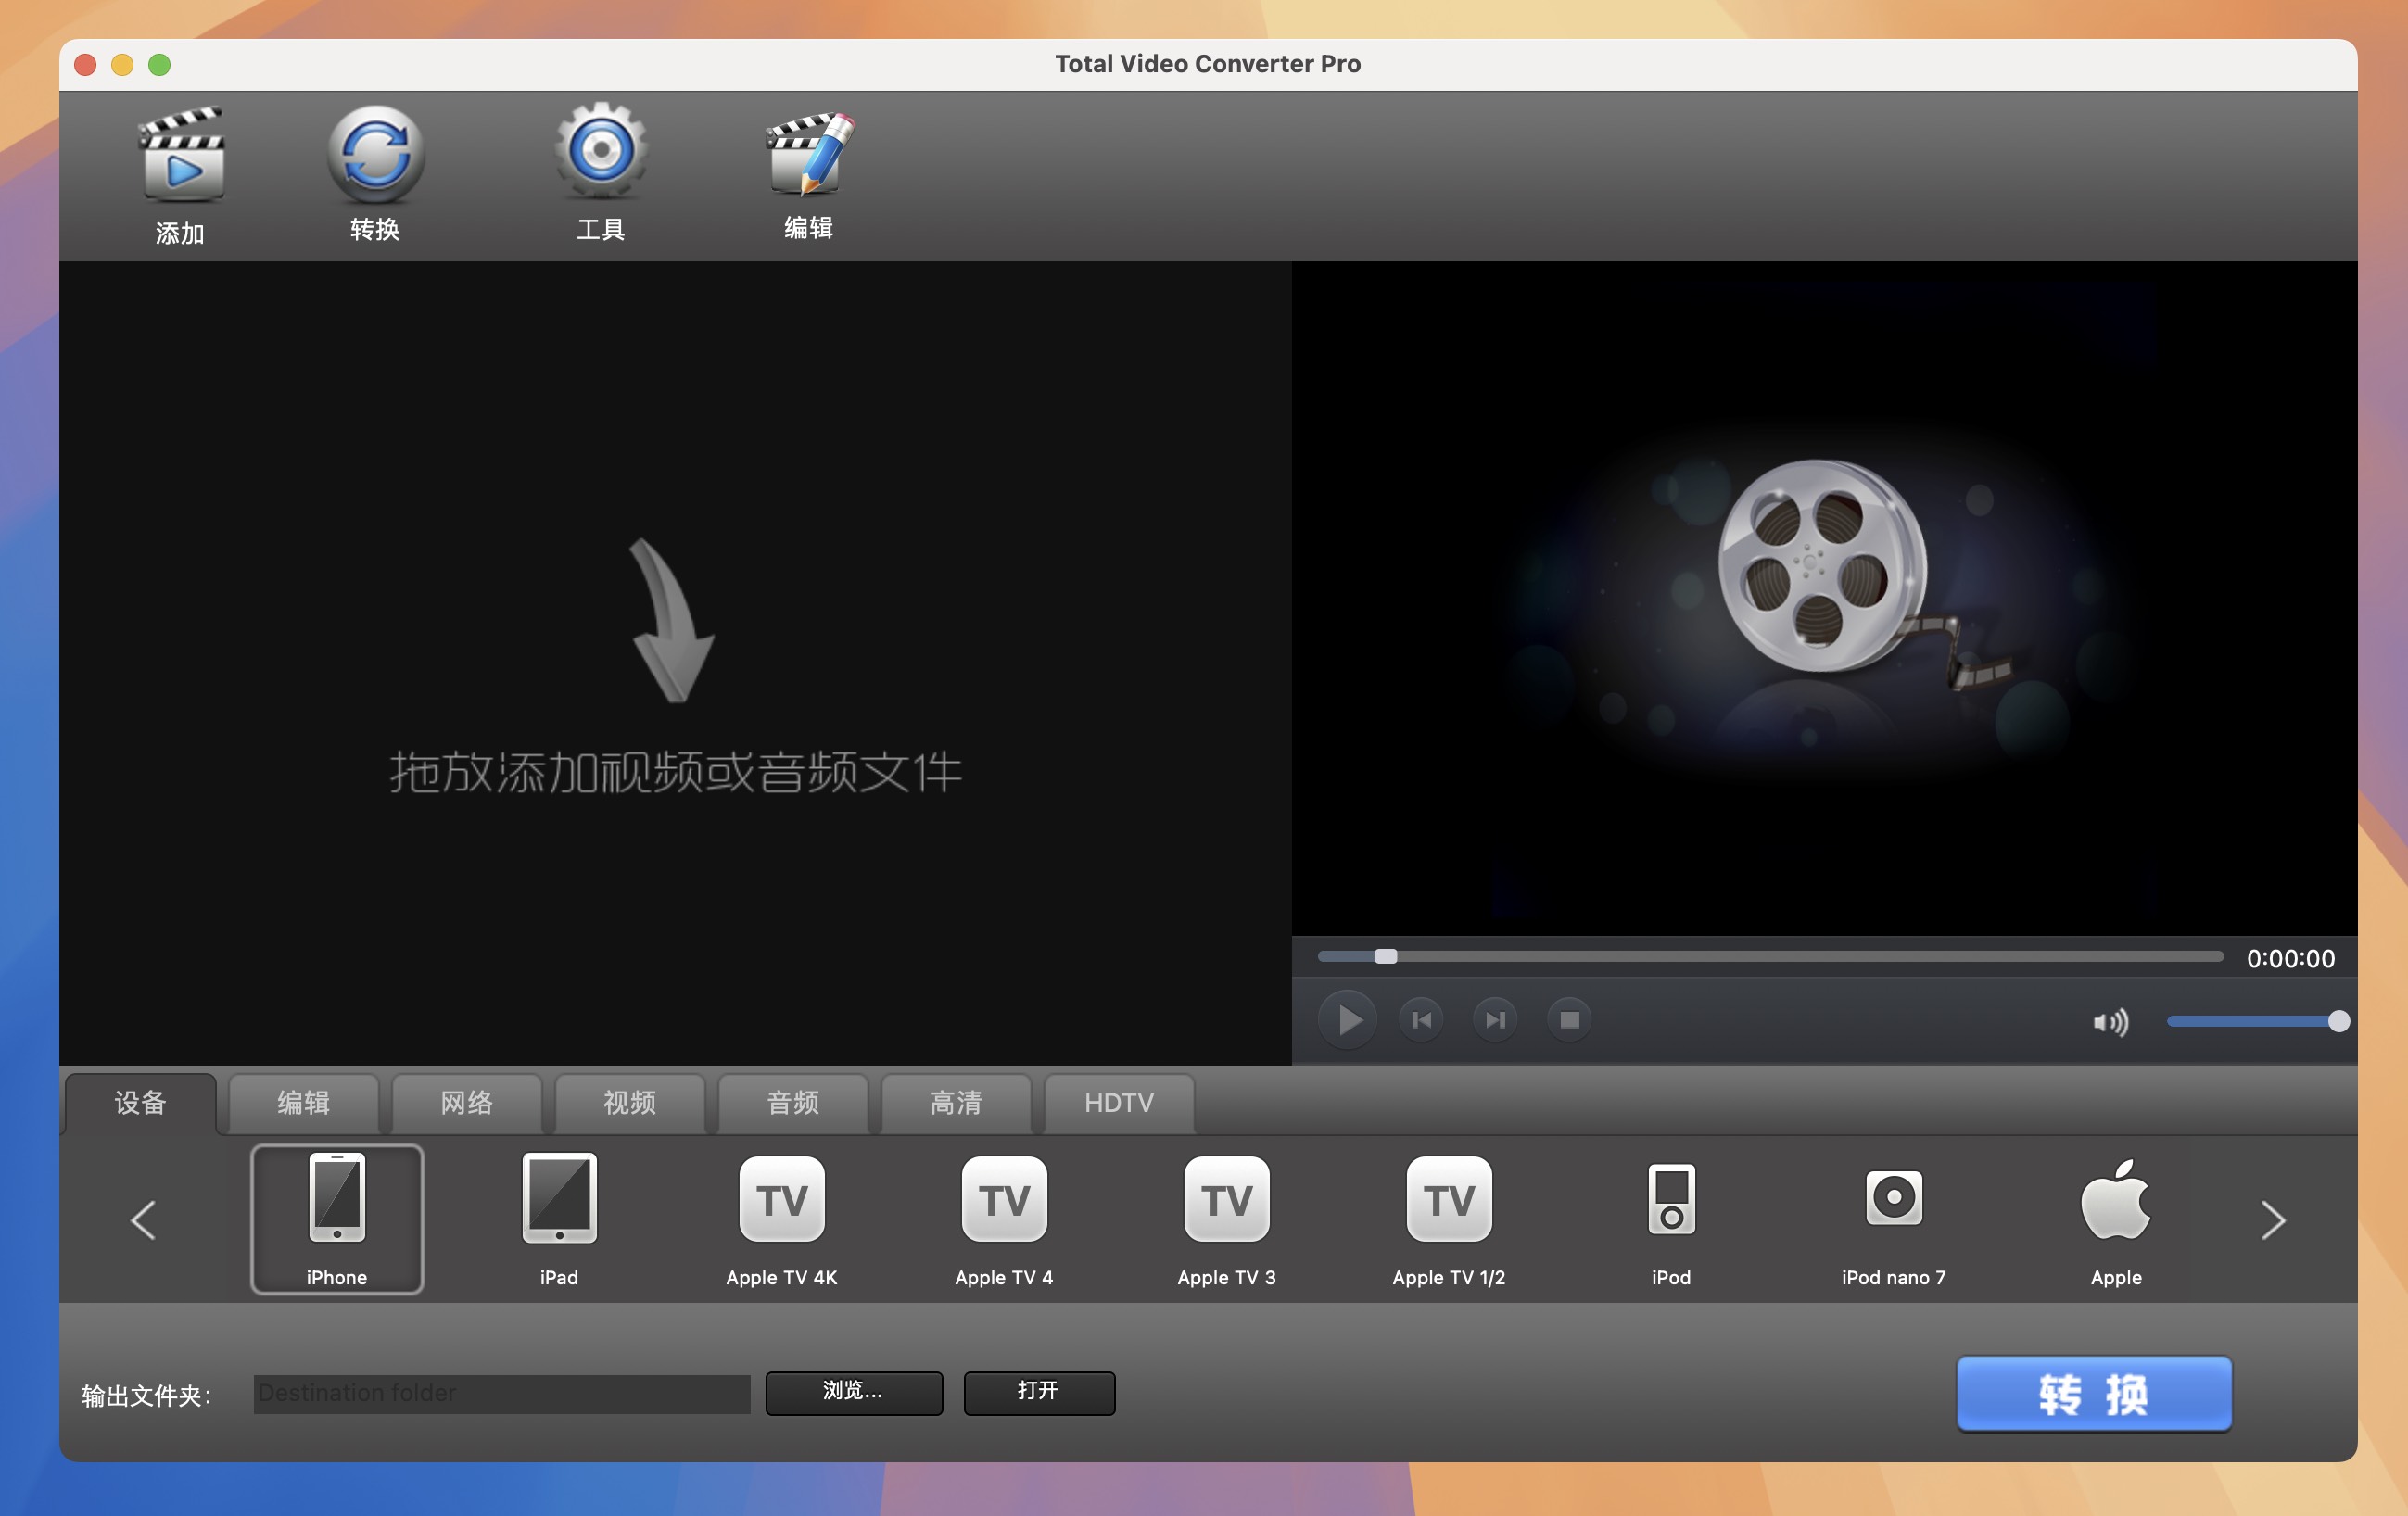Viewport: 2408px width, 1516px height.
Task: Switch to the 音频 (Audio) tab
Action: [x=791, y=1100]
